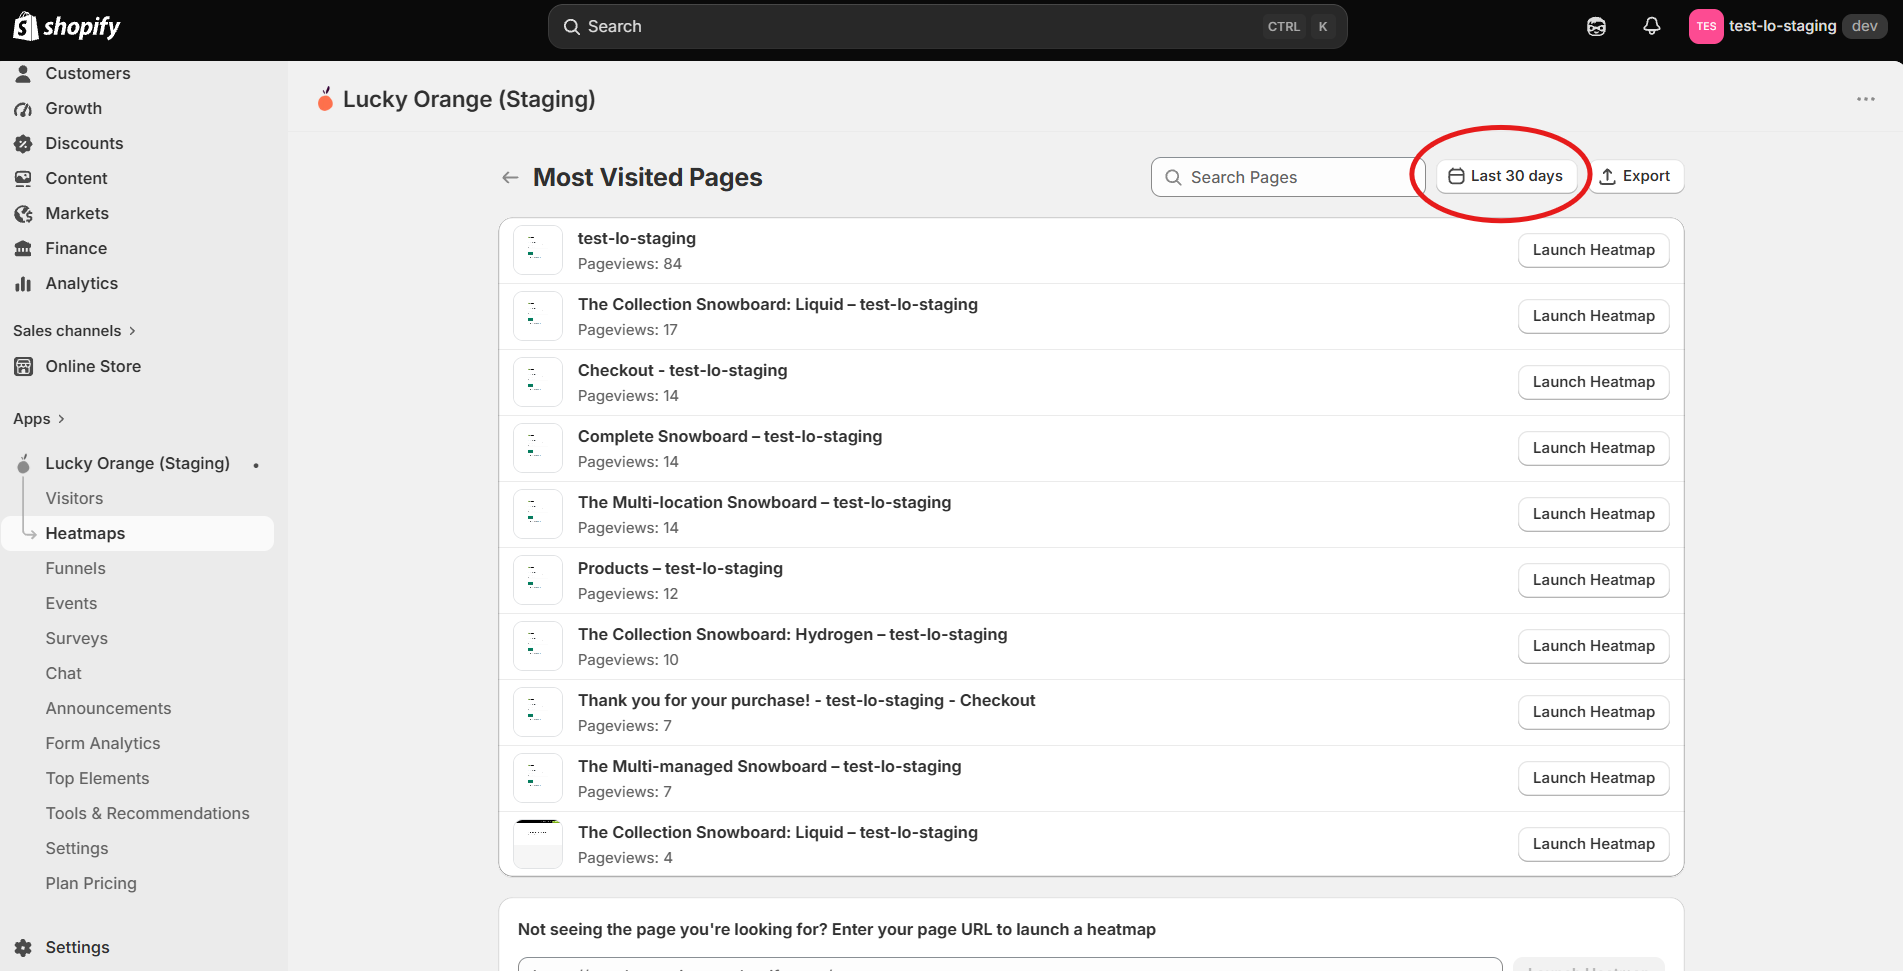Go to Events page
The height and width of the screenshot is (971, 1903).
71,603
